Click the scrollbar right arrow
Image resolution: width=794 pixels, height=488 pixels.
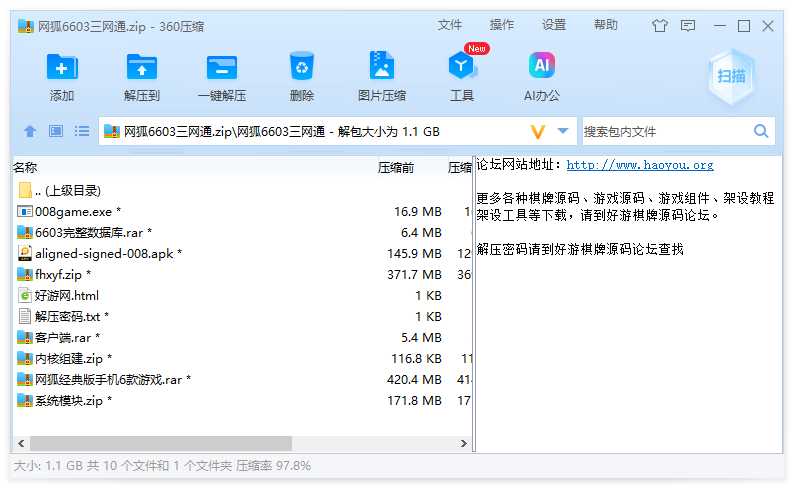click(x=463, y=443)
